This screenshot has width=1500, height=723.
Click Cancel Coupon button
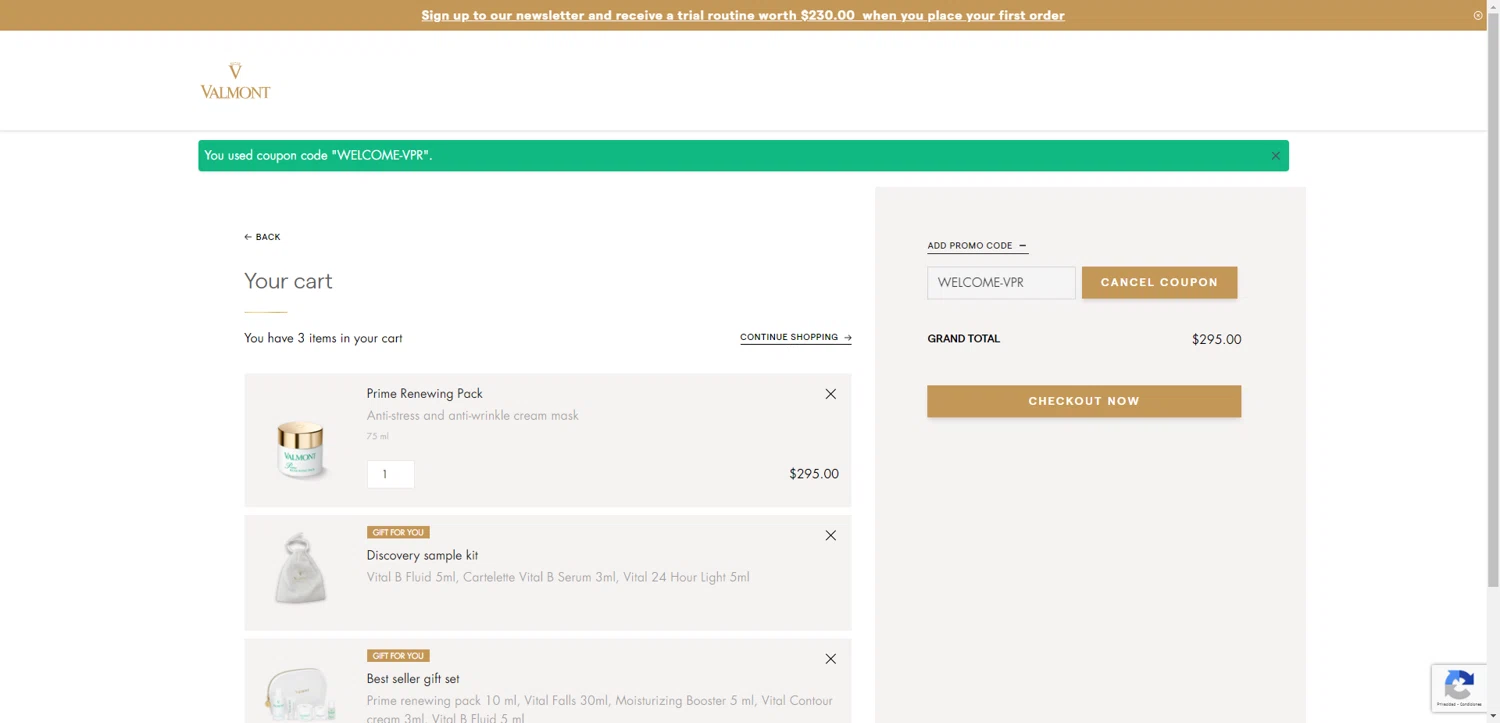point(1159,282)
